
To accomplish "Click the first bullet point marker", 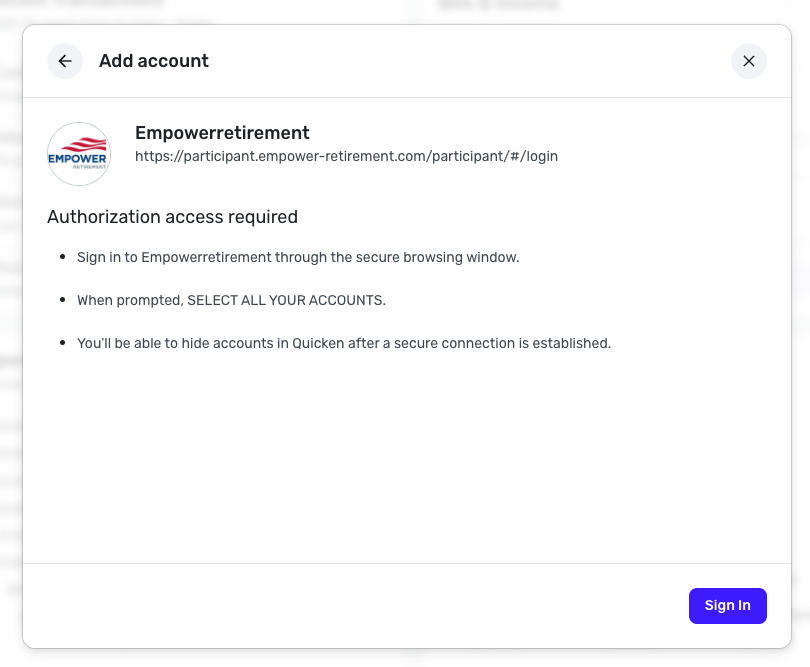I will click(62, 258).
